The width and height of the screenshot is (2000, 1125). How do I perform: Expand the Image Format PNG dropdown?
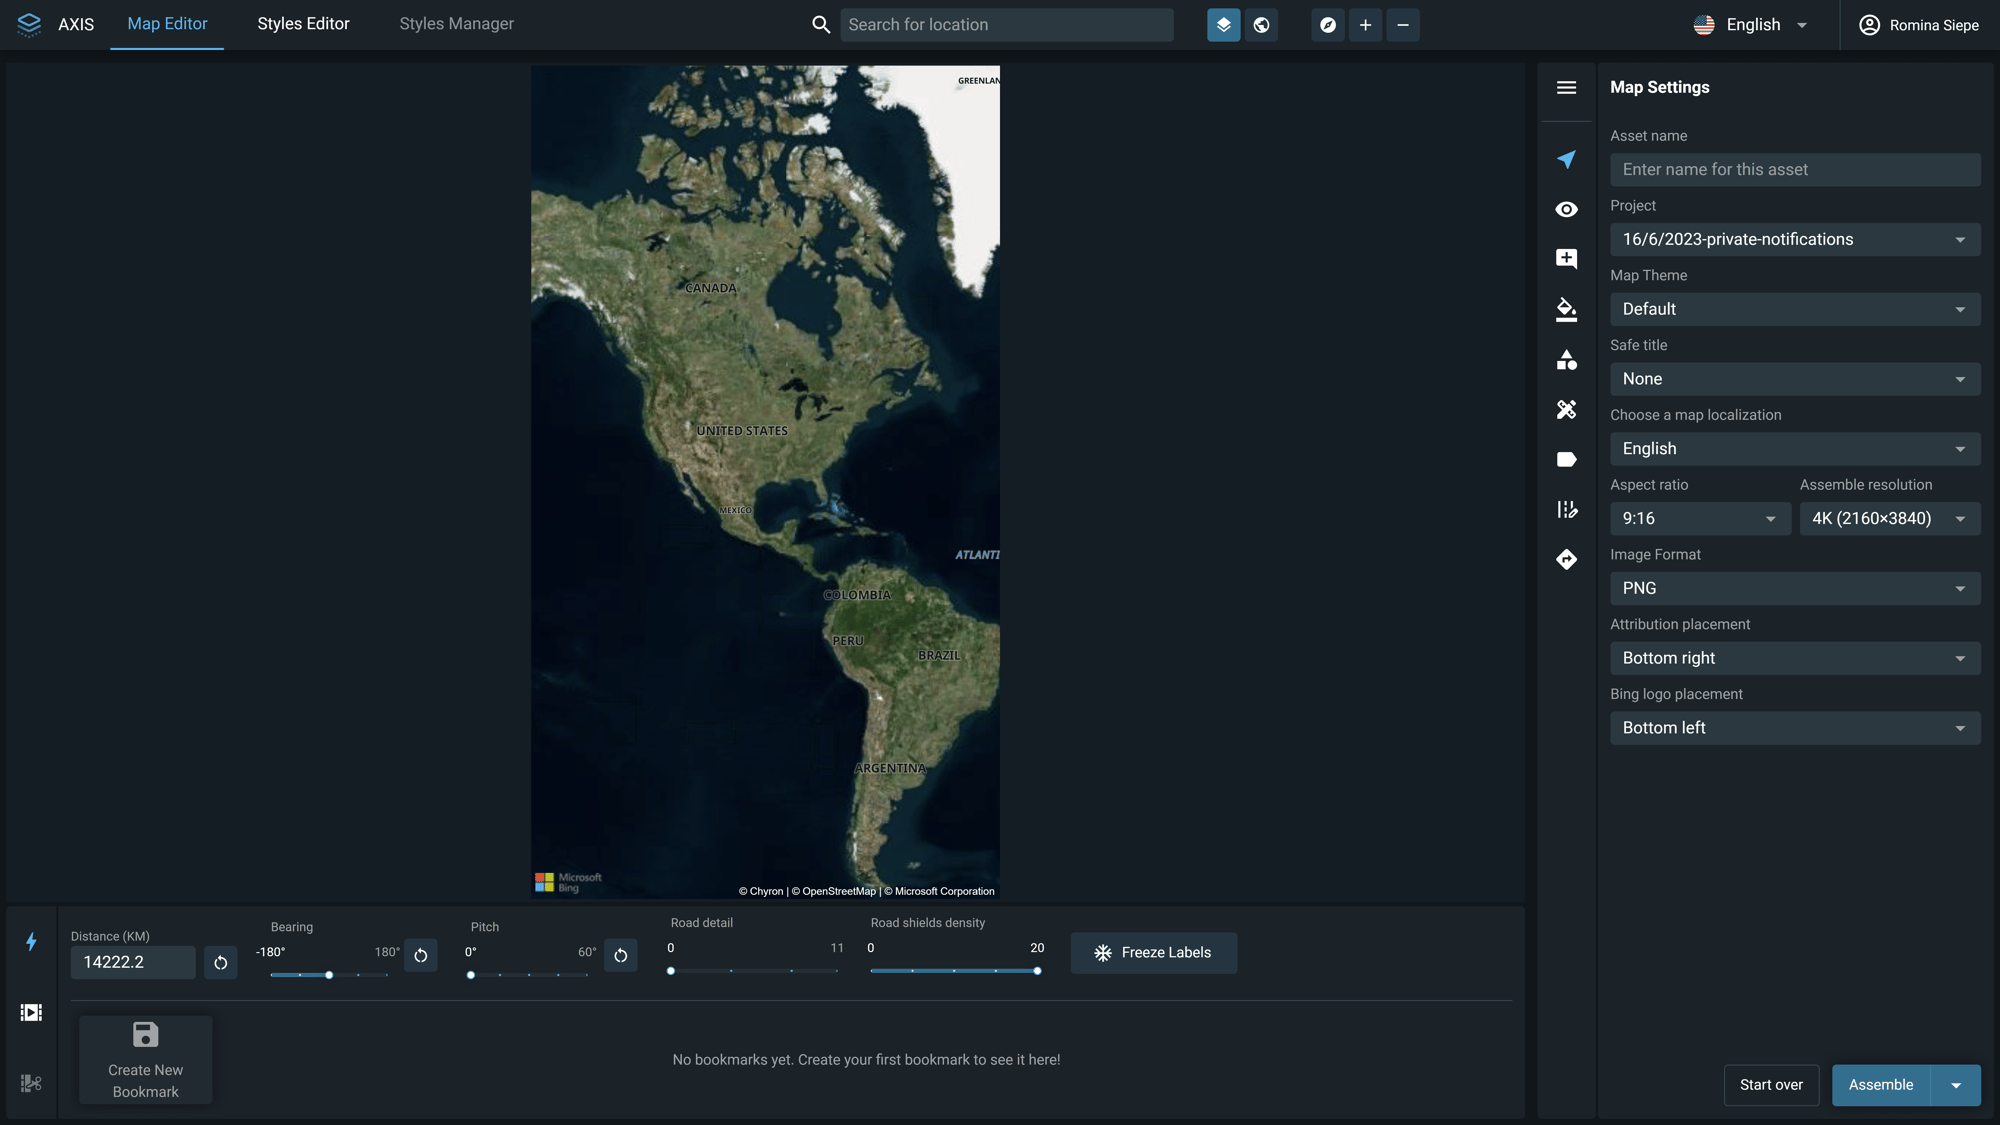pyautogui.click(x=1794, y=589)
